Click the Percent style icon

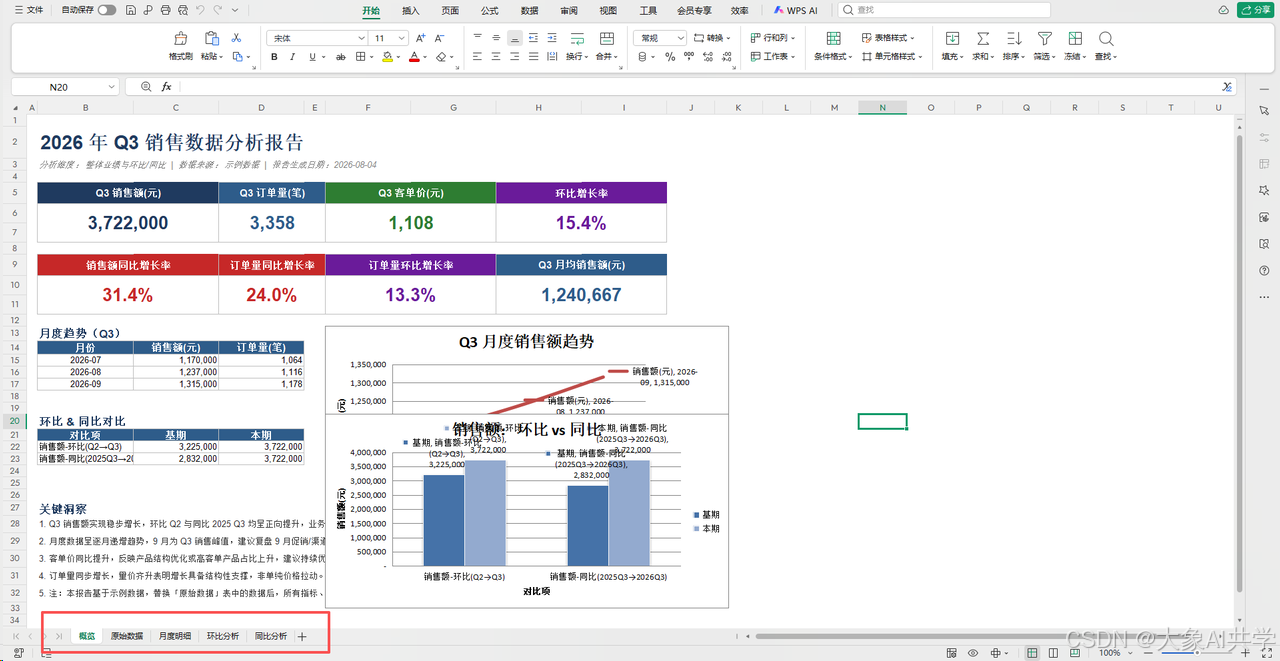[x=670, y=57]
